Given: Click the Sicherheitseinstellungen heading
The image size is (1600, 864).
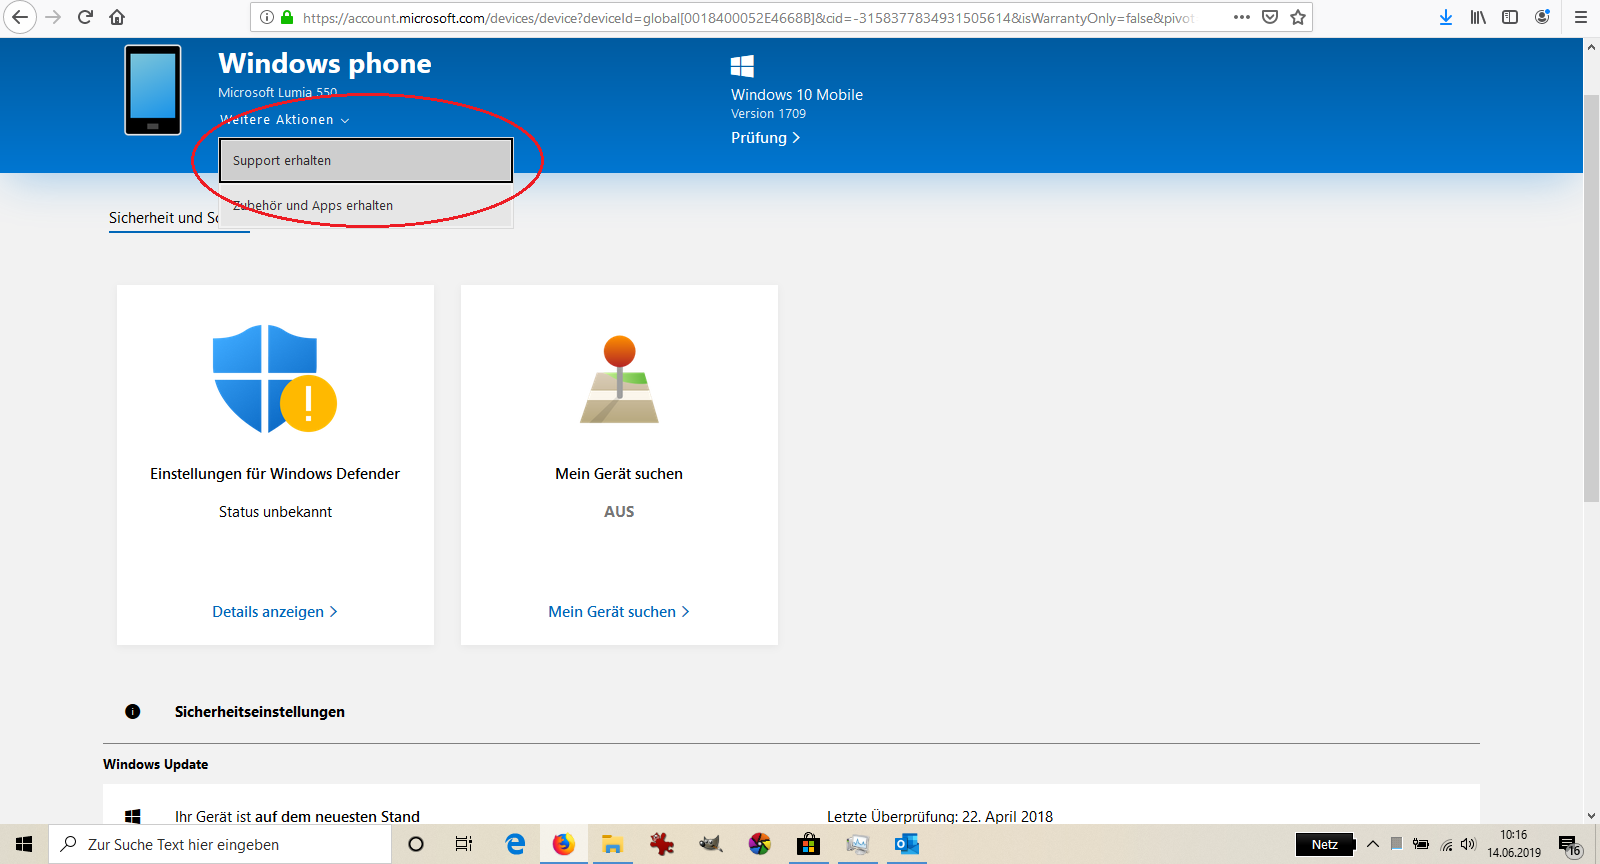Looking at the screenshot, I should 260,712.
